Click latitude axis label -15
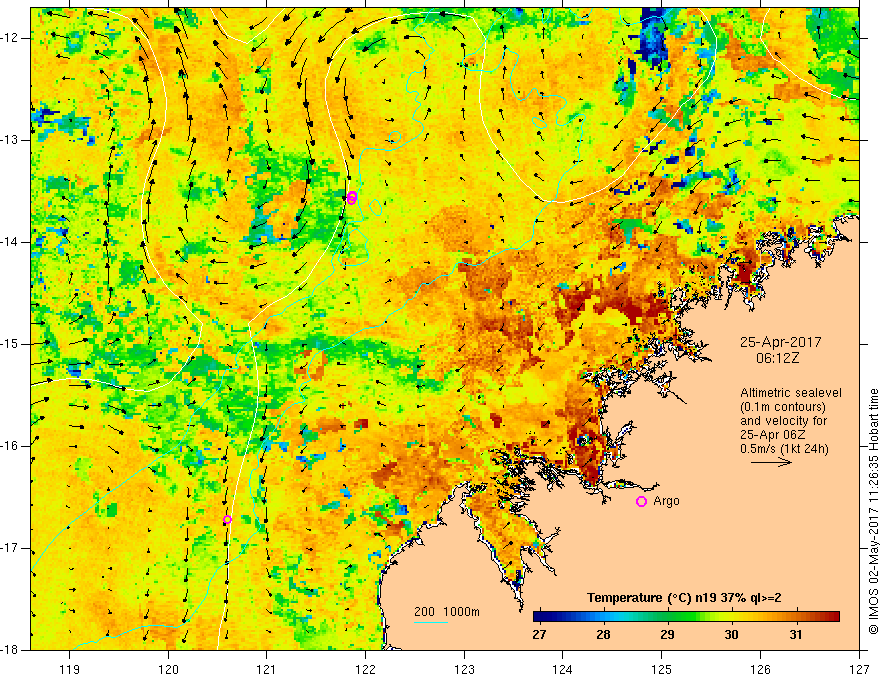 click(11, 344)
